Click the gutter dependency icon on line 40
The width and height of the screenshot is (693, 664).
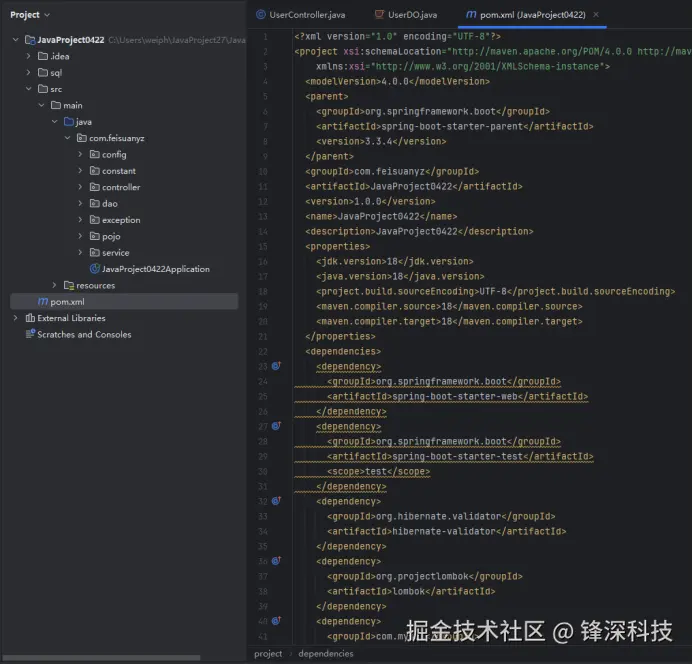click(x=276, y=621)
